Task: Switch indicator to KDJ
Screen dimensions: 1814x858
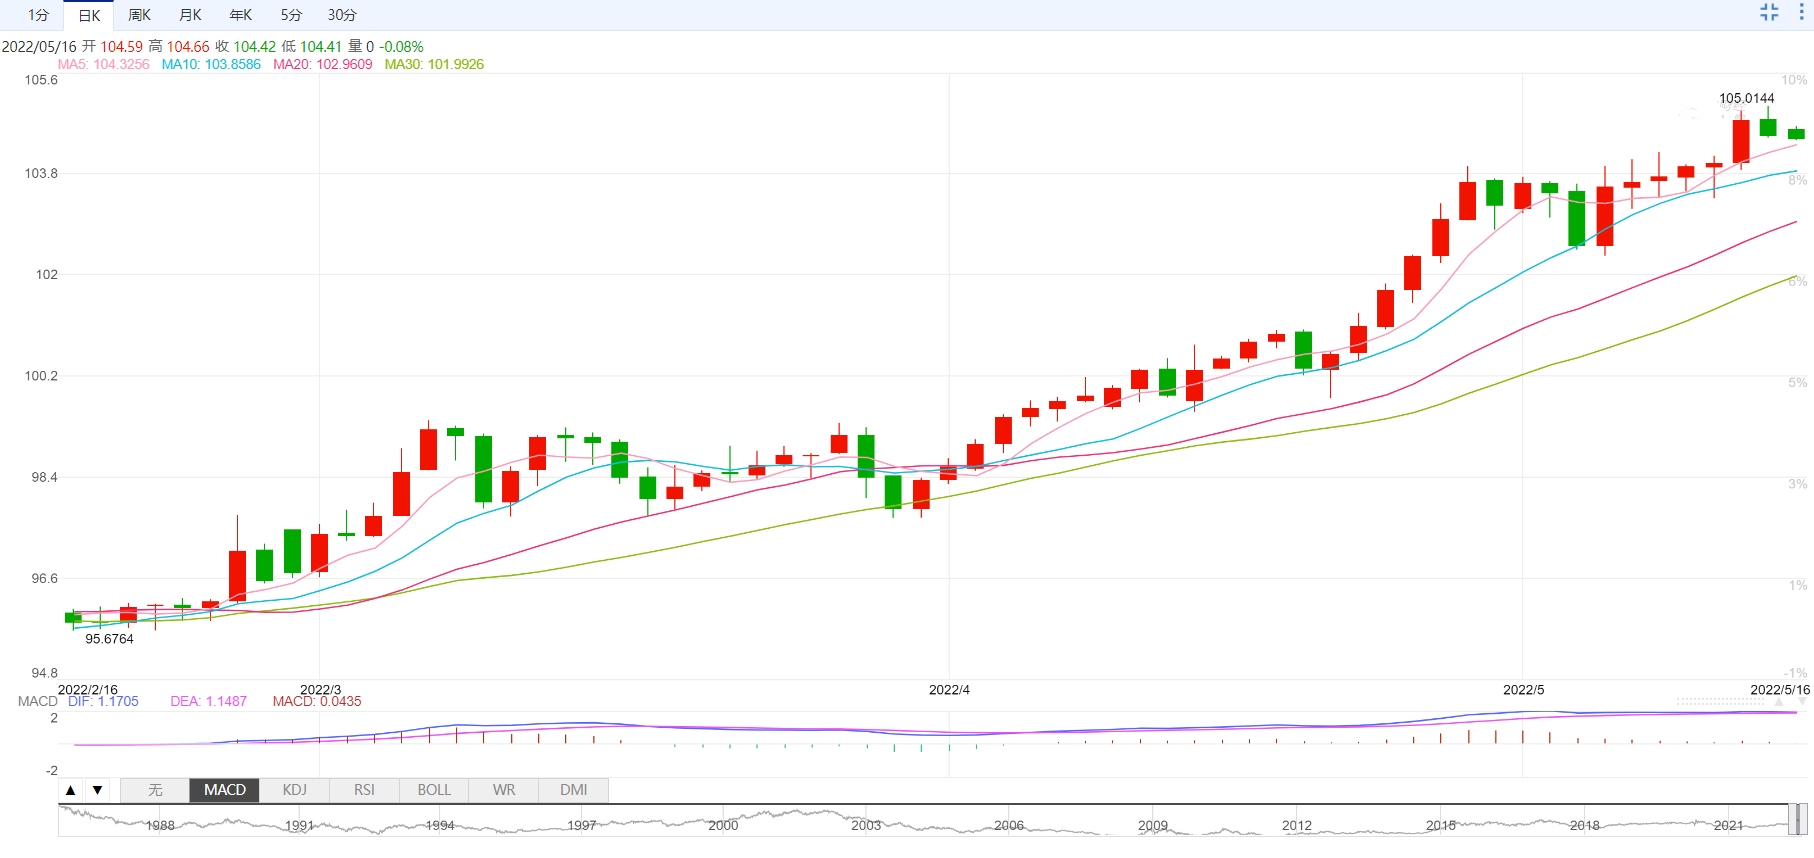Action: pos(295,790)
